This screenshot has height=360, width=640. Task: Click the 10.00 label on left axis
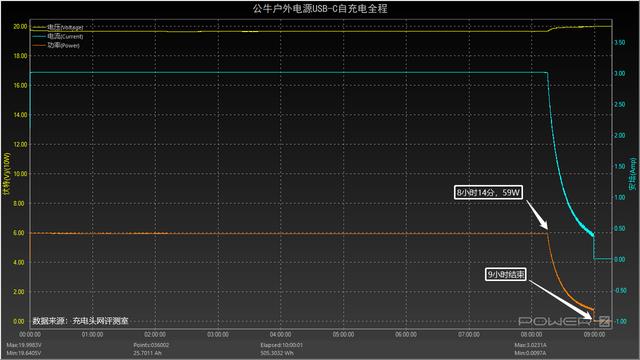(20, 174)
